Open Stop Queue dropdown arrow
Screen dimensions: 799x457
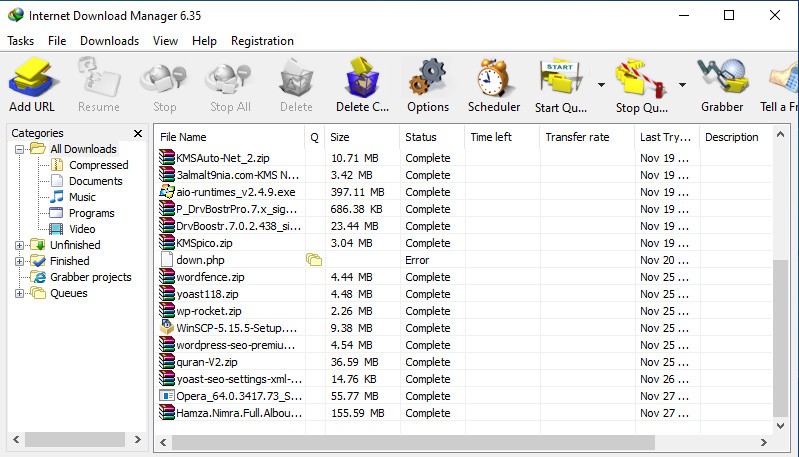(682, 85)
